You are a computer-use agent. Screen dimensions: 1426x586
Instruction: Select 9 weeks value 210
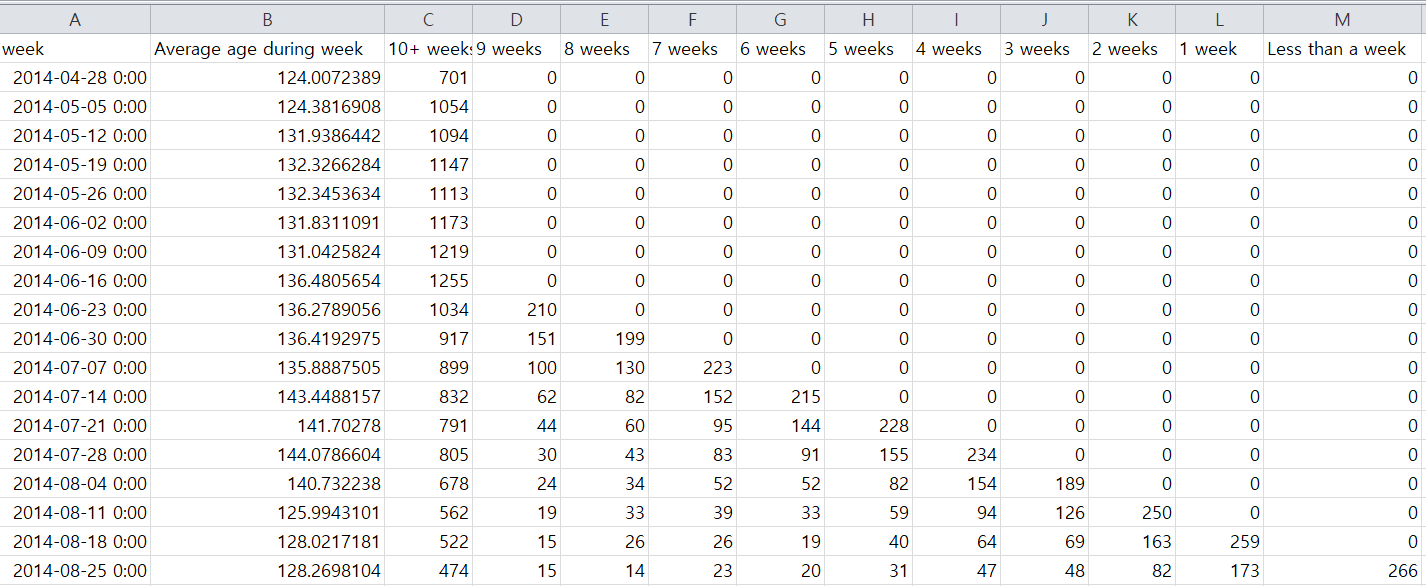(x=516, y=309)
